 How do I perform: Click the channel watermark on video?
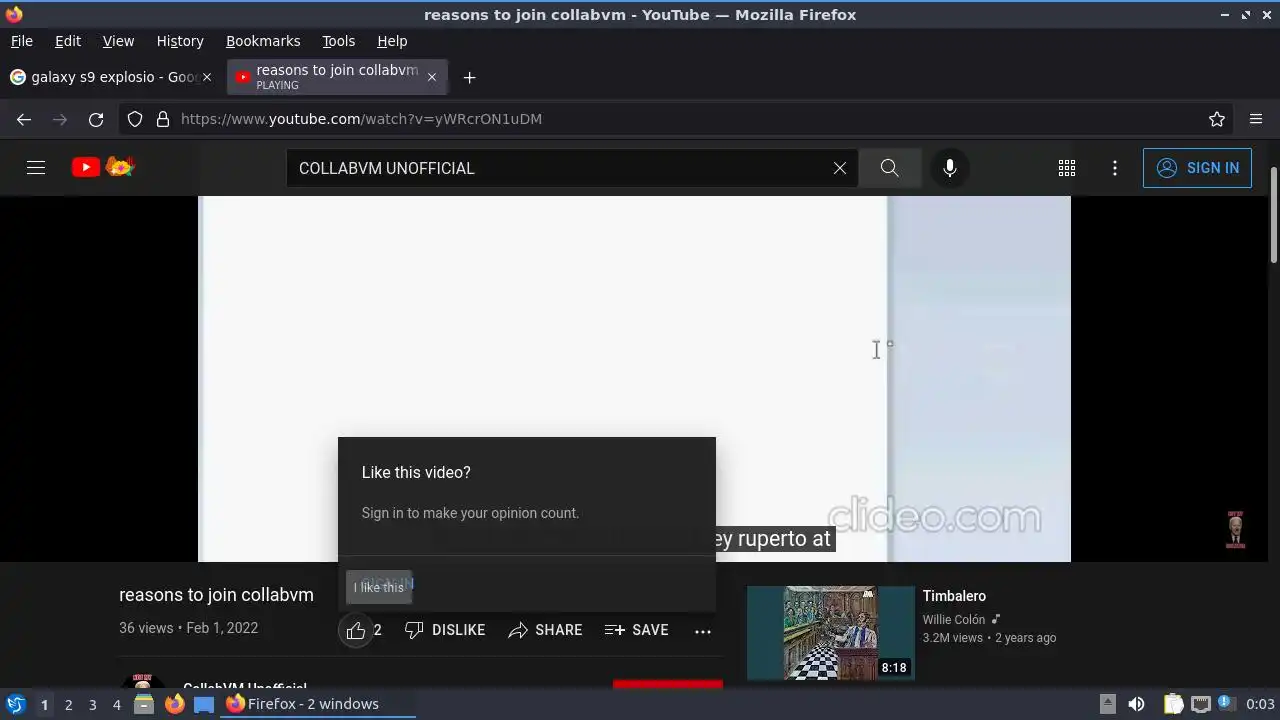[1235, 529]
